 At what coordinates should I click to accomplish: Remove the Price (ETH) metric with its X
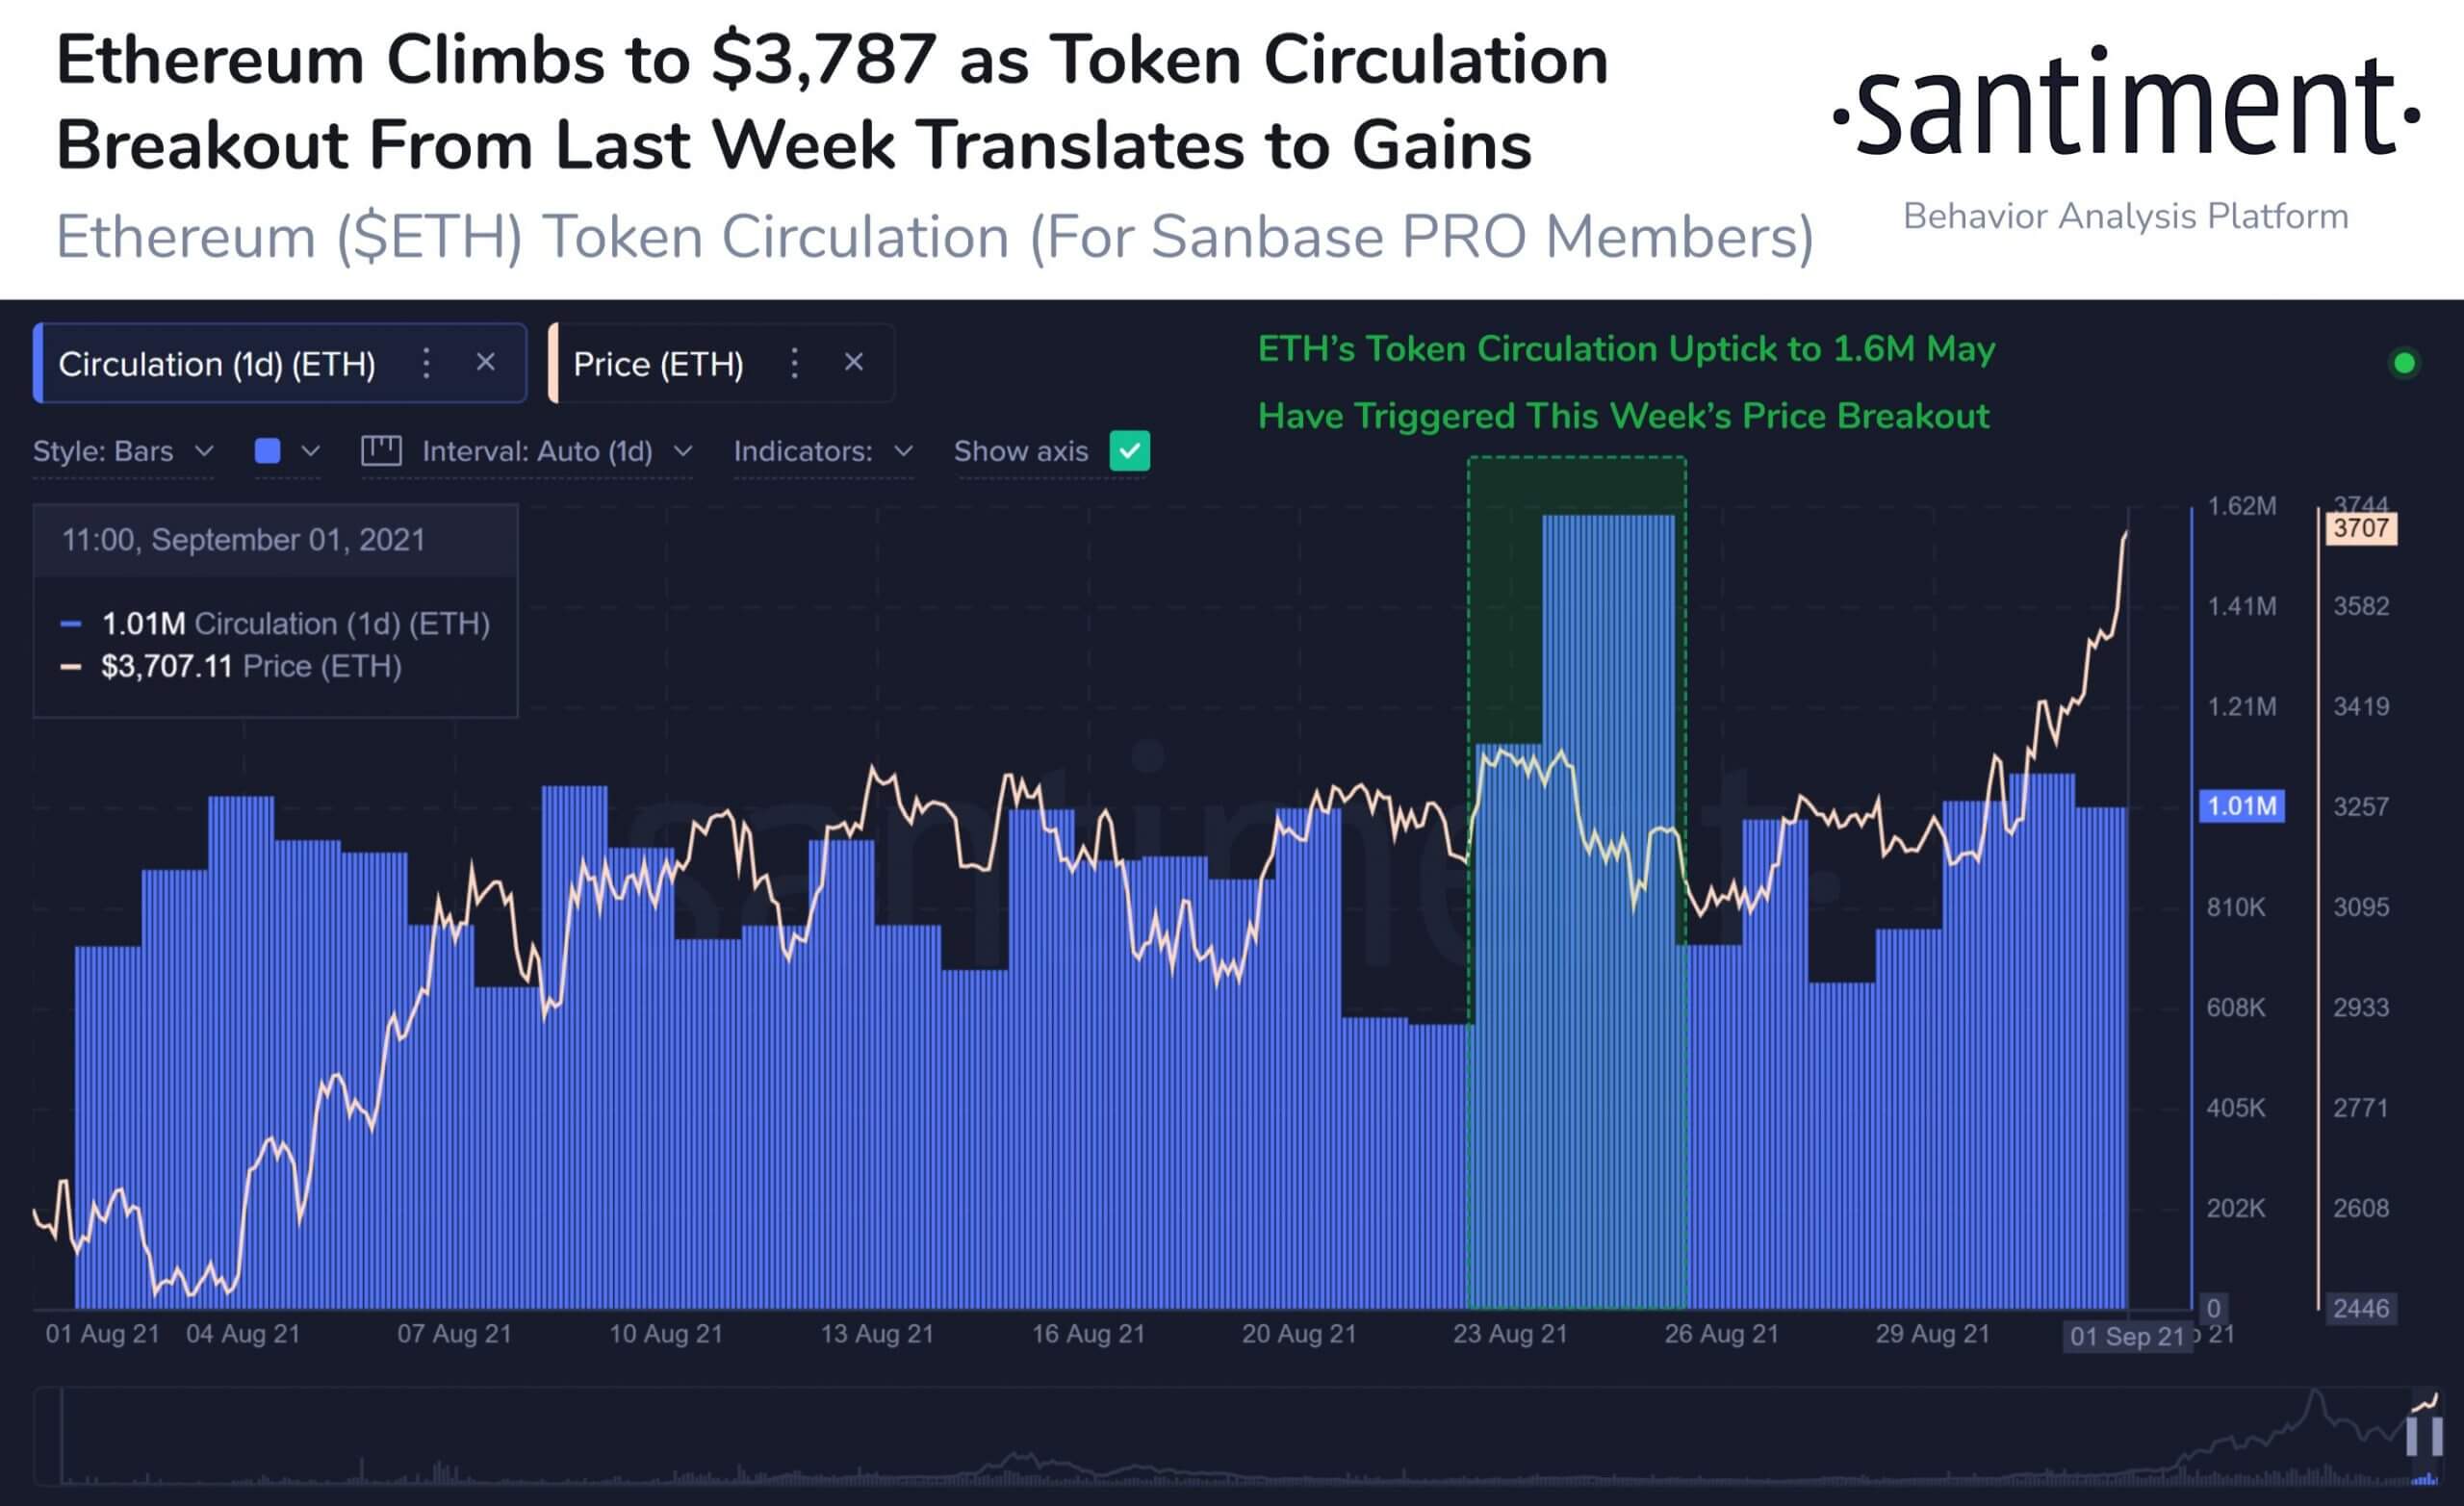click(x=854, y=362)
